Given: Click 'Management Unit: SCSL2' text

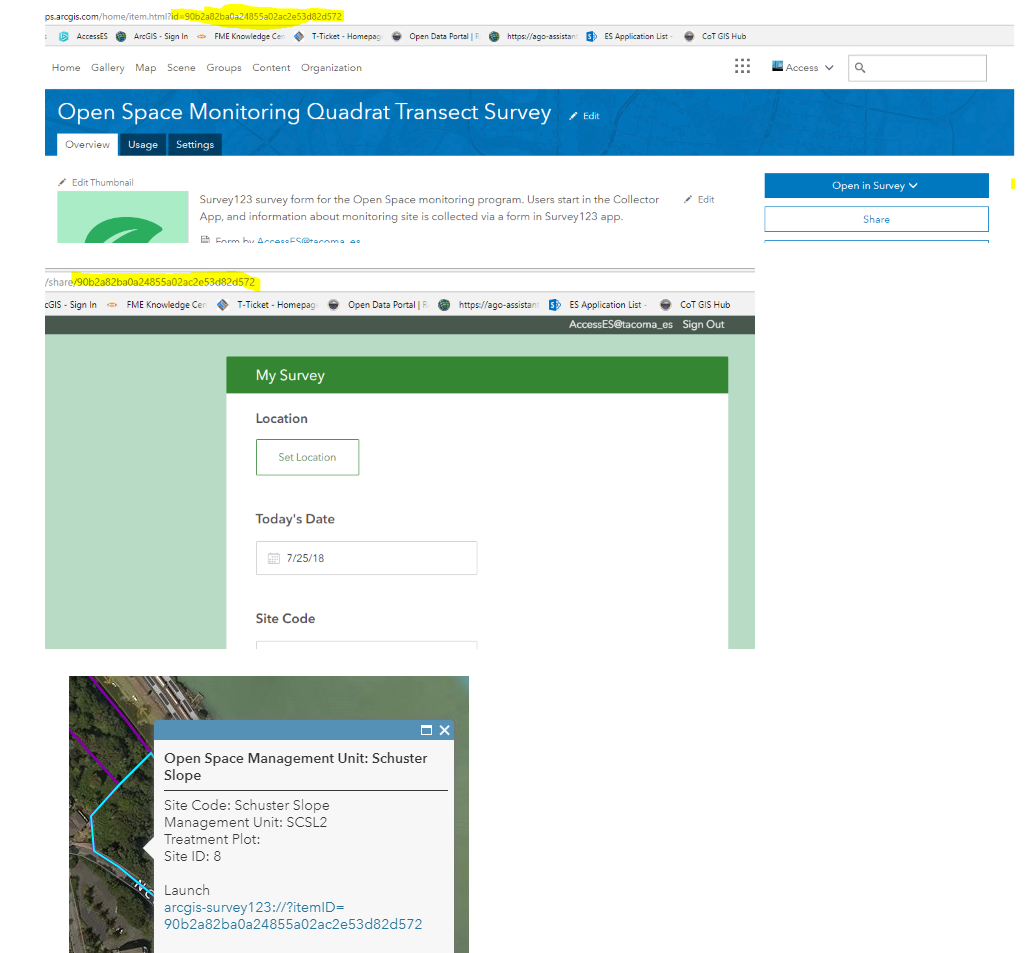Looking at the screenshot, I should (x=245, y=822).
